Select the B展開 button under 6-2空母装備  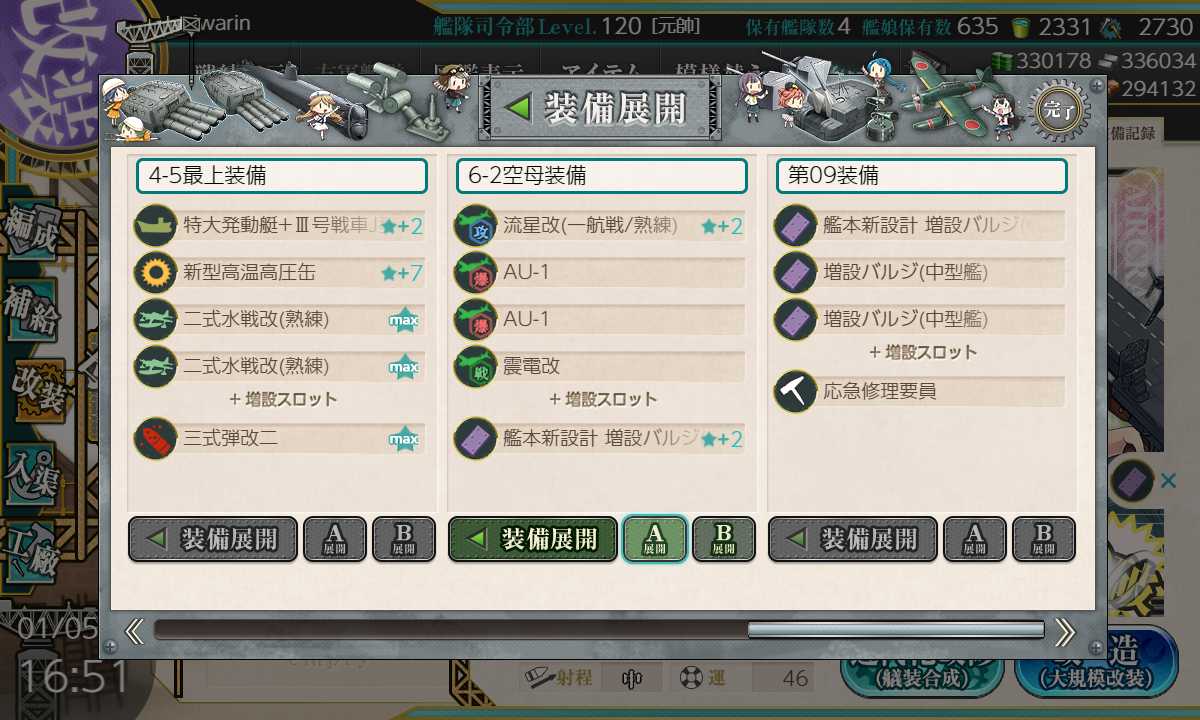click(724, 539)
